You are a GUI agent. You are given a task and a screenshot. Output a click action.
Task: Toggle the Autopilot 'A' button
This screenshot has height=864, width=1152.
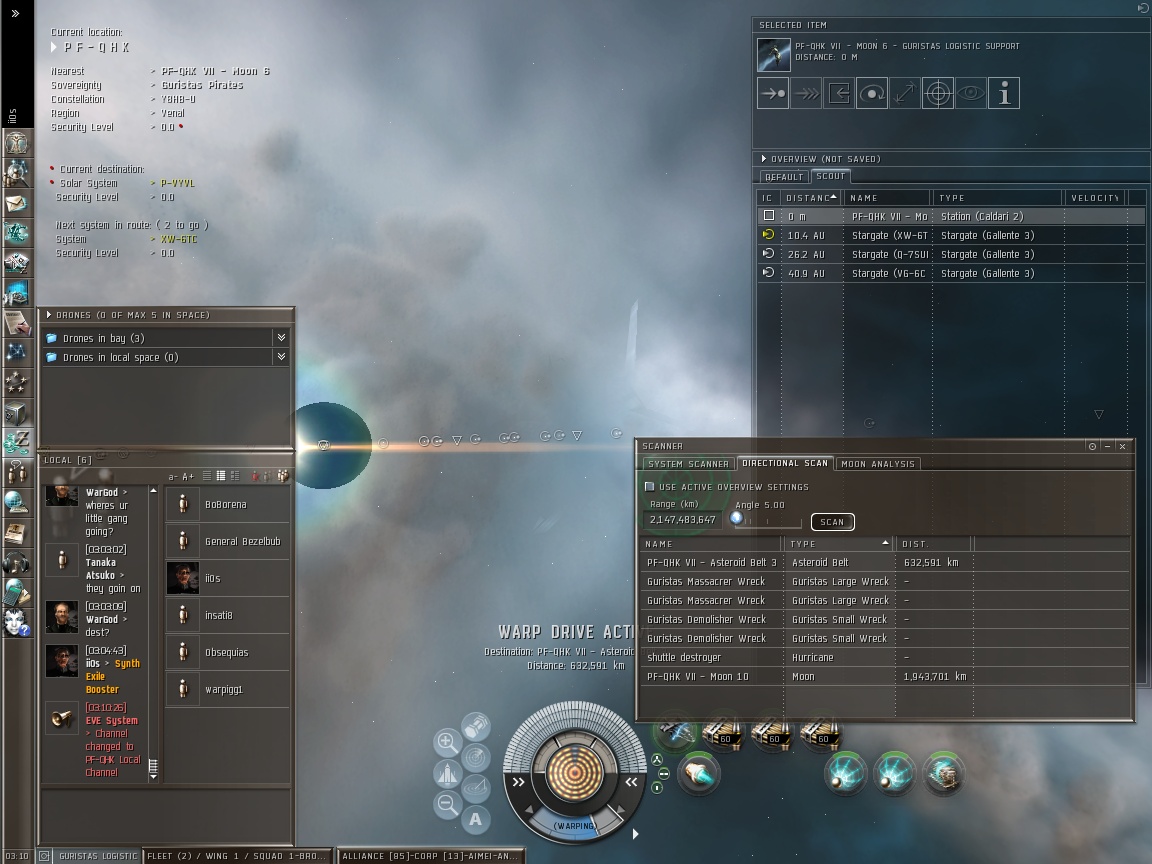click(x=475, y=819)
